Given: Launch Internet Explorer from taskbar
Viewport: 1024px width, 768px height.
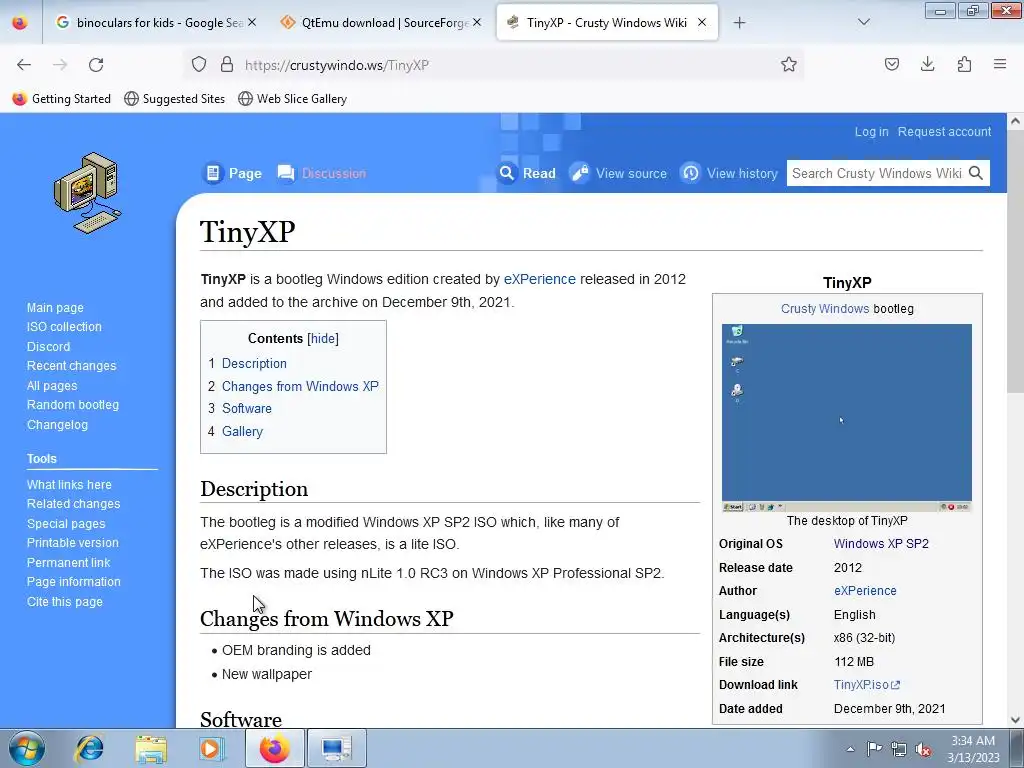Looking at the screenshot, I should click(89, 748).
